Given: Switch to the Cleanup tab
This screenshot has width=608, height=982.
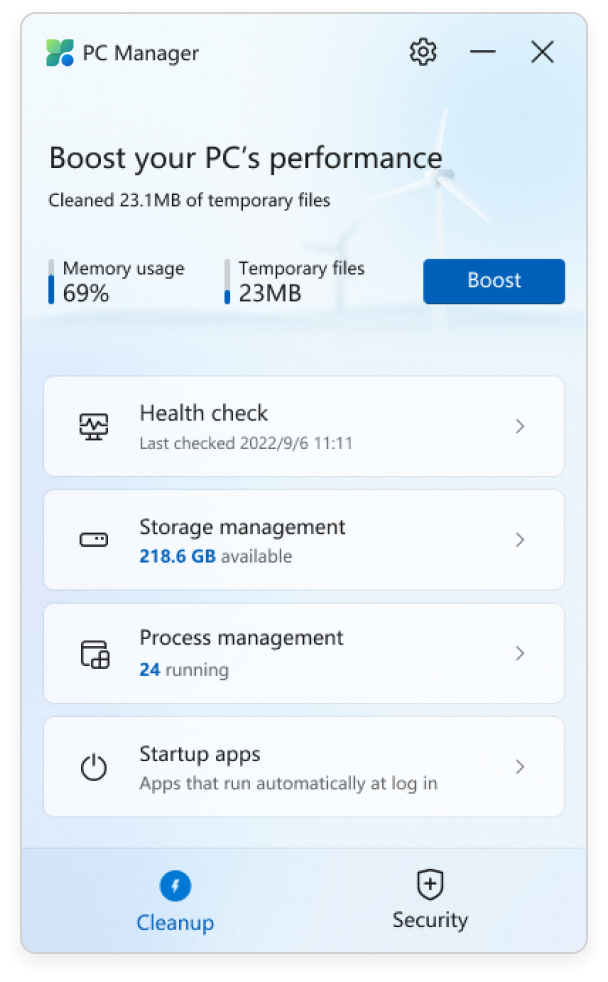Looking at the screenshot, I should 175,902.
